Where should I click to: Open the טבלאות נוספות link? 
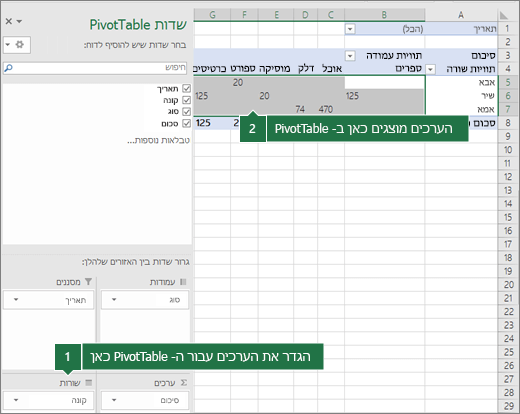tap(158, 140)
